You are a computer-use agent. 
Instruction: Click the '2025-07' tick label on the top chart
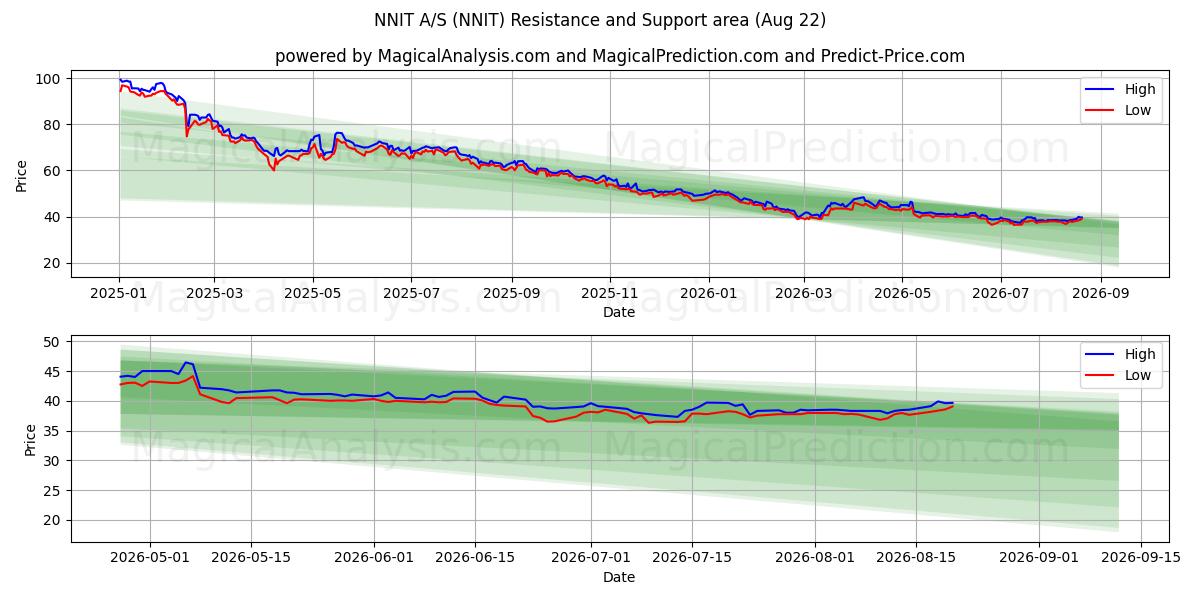411,294
